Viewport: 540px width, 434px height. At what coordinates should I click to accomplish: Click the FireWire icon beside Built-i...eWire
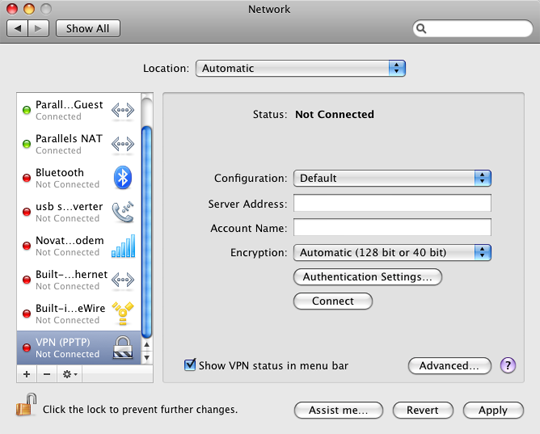tap(123, 313)
